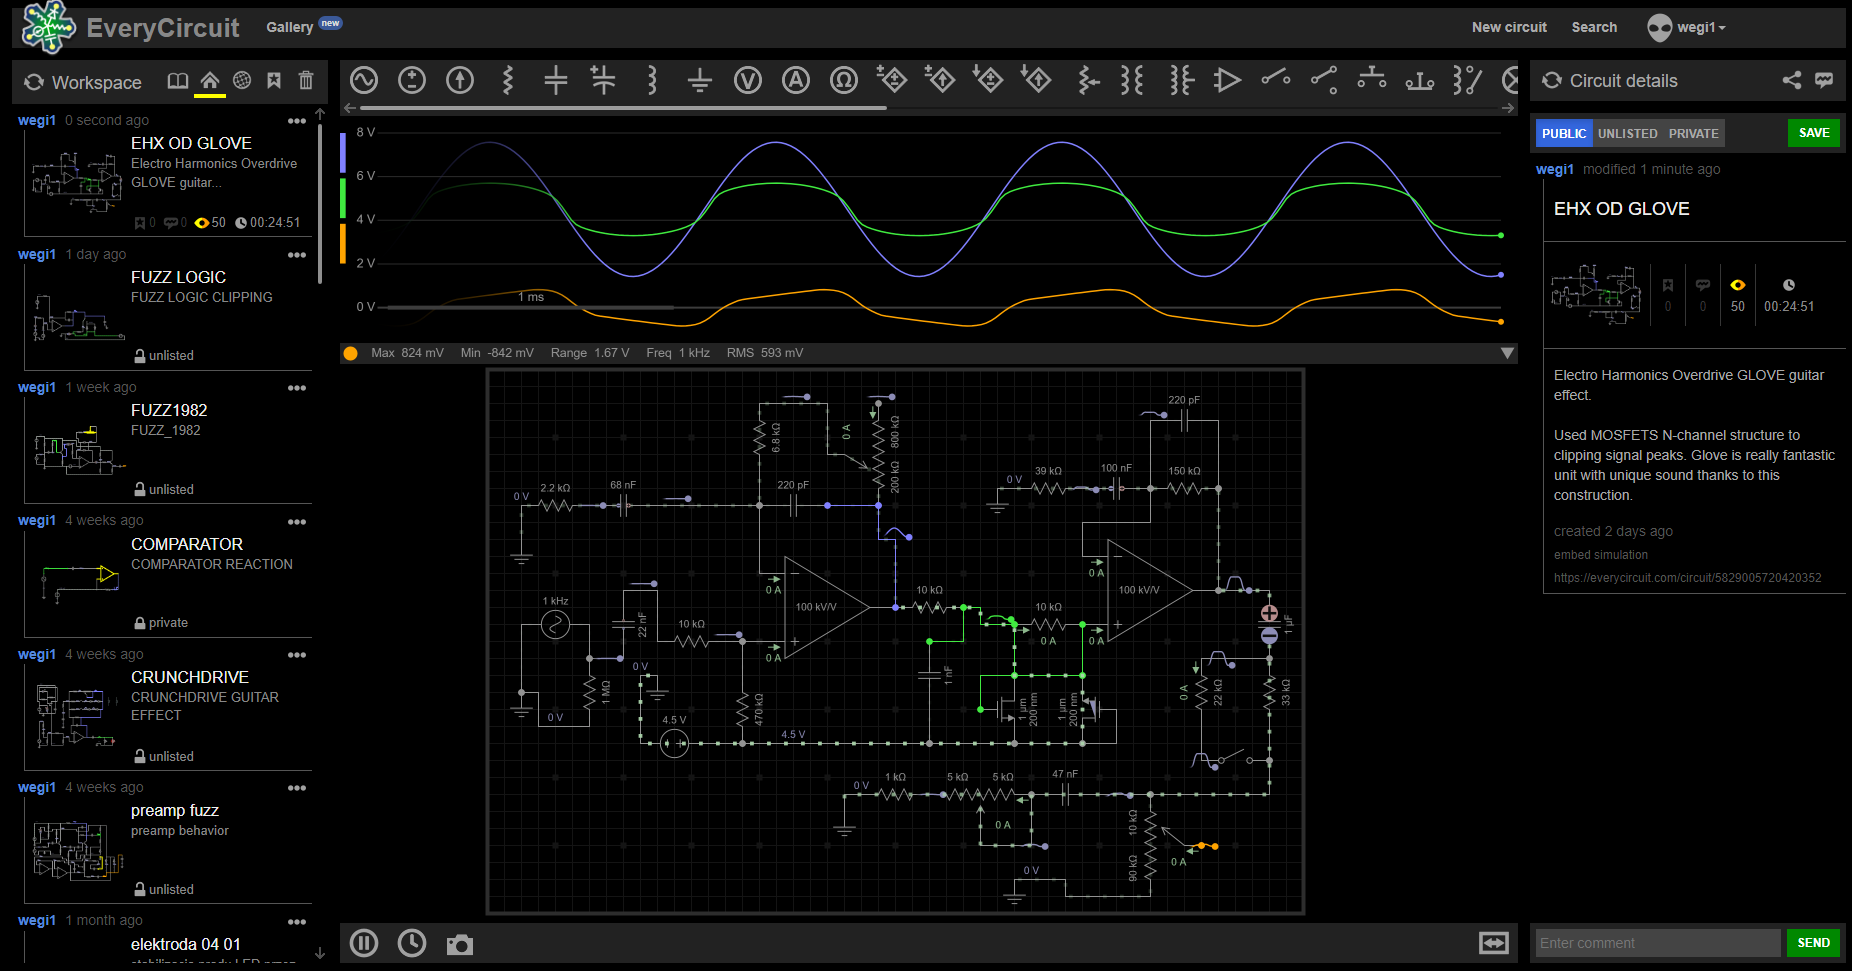Add a ground component
Image resolution: width=1852 pixels, height=971 pixels.
[700, 80]
